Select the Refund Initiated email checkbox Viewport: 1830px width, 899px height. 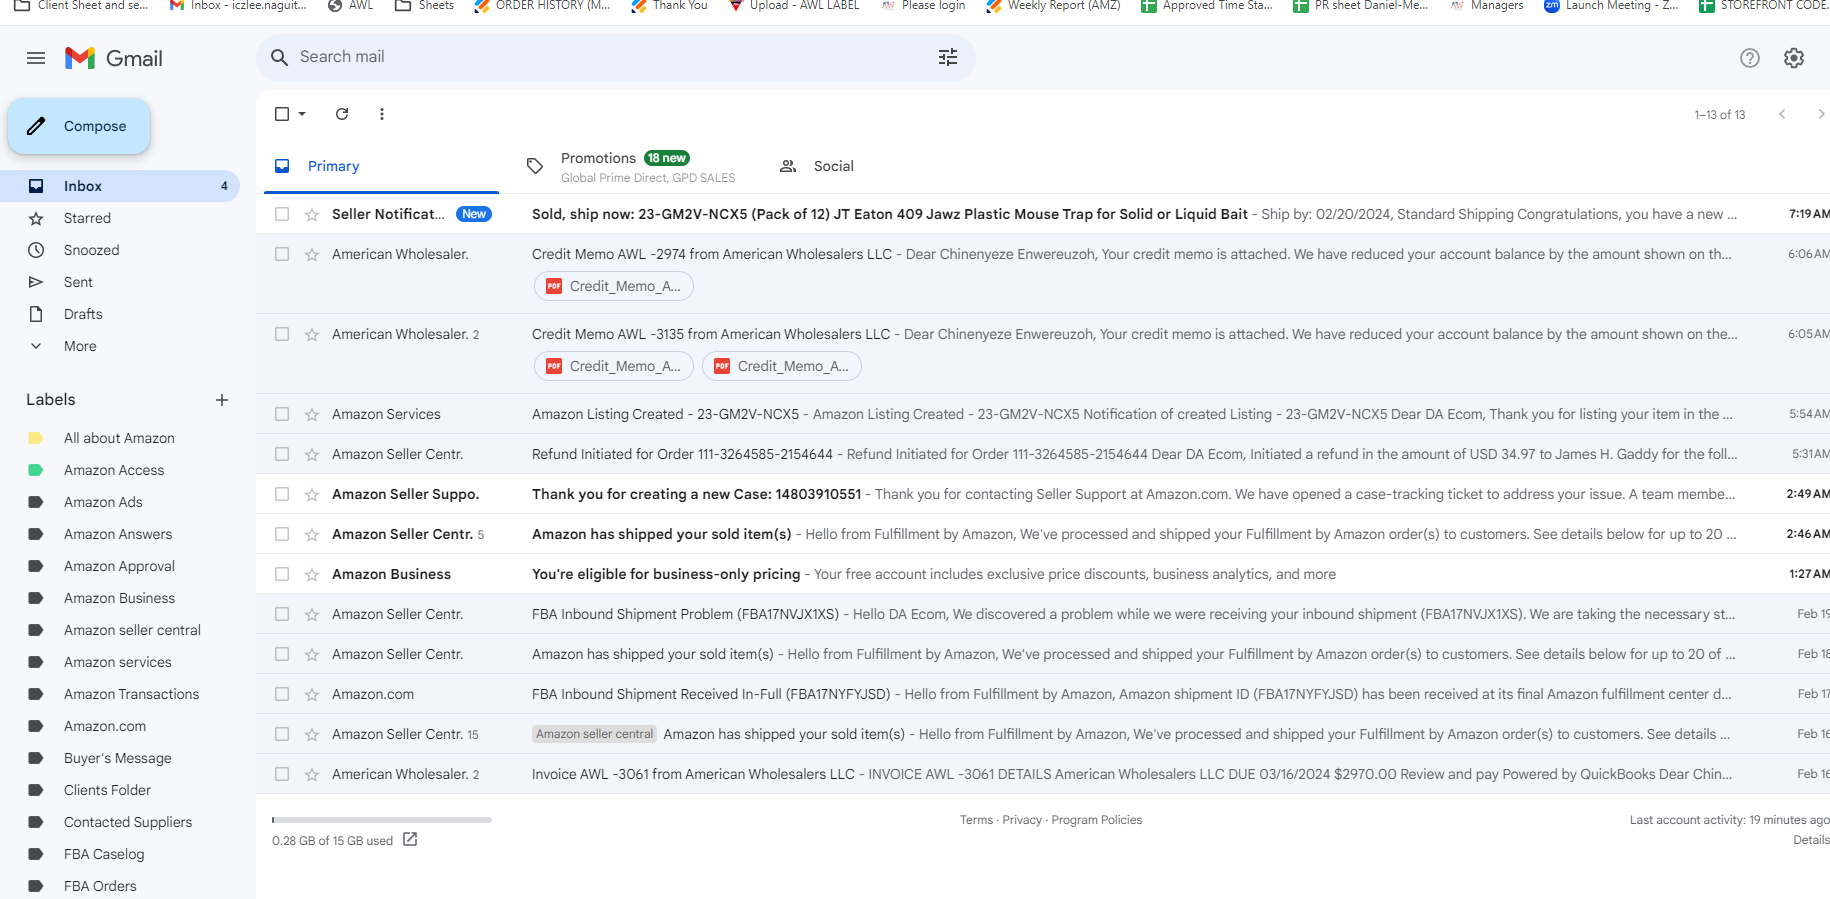click(282, 454)
